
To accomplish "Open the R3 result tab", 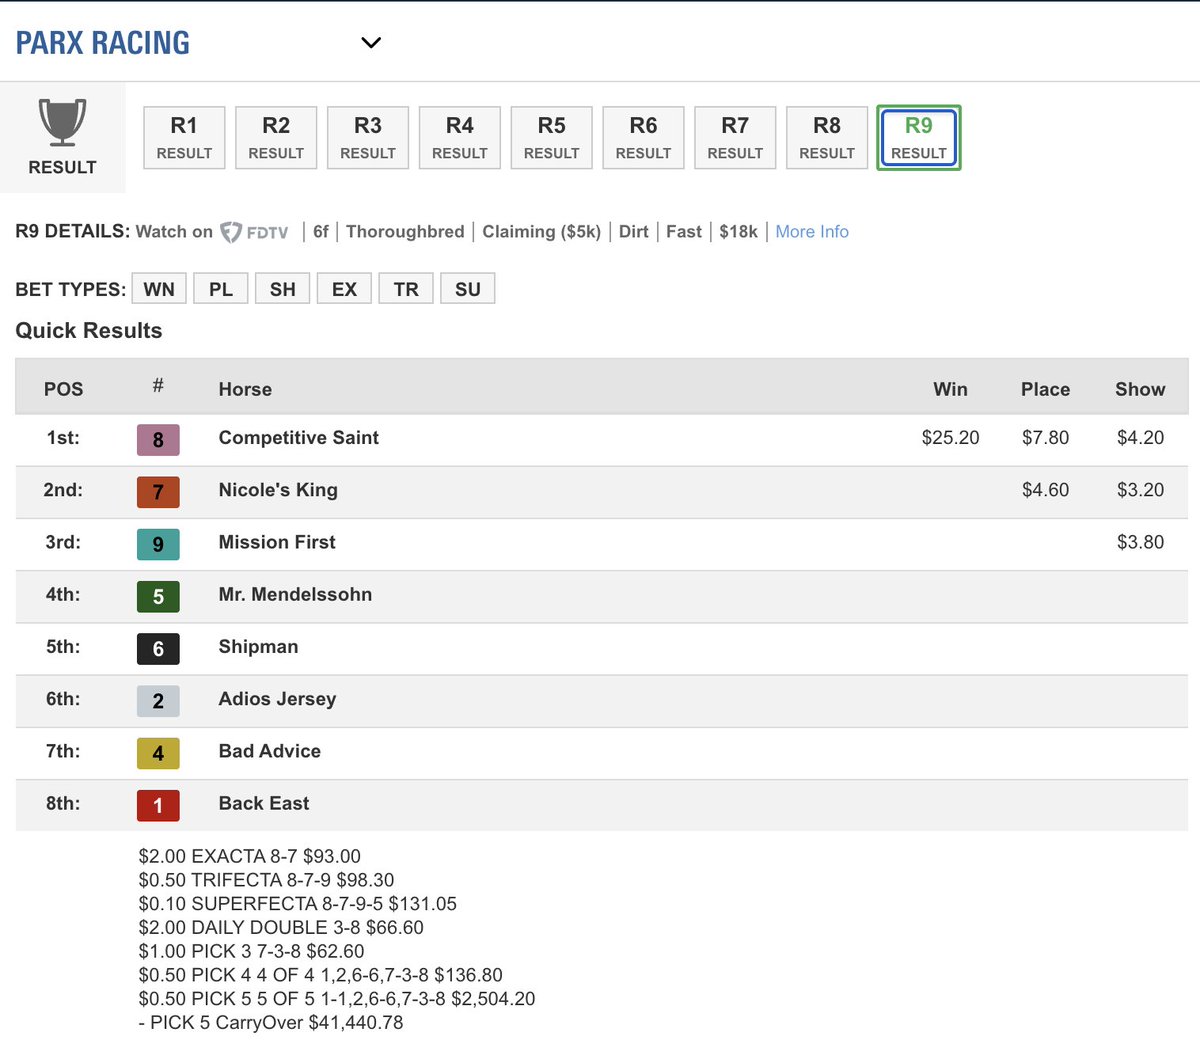I will (x=368, y=138).
